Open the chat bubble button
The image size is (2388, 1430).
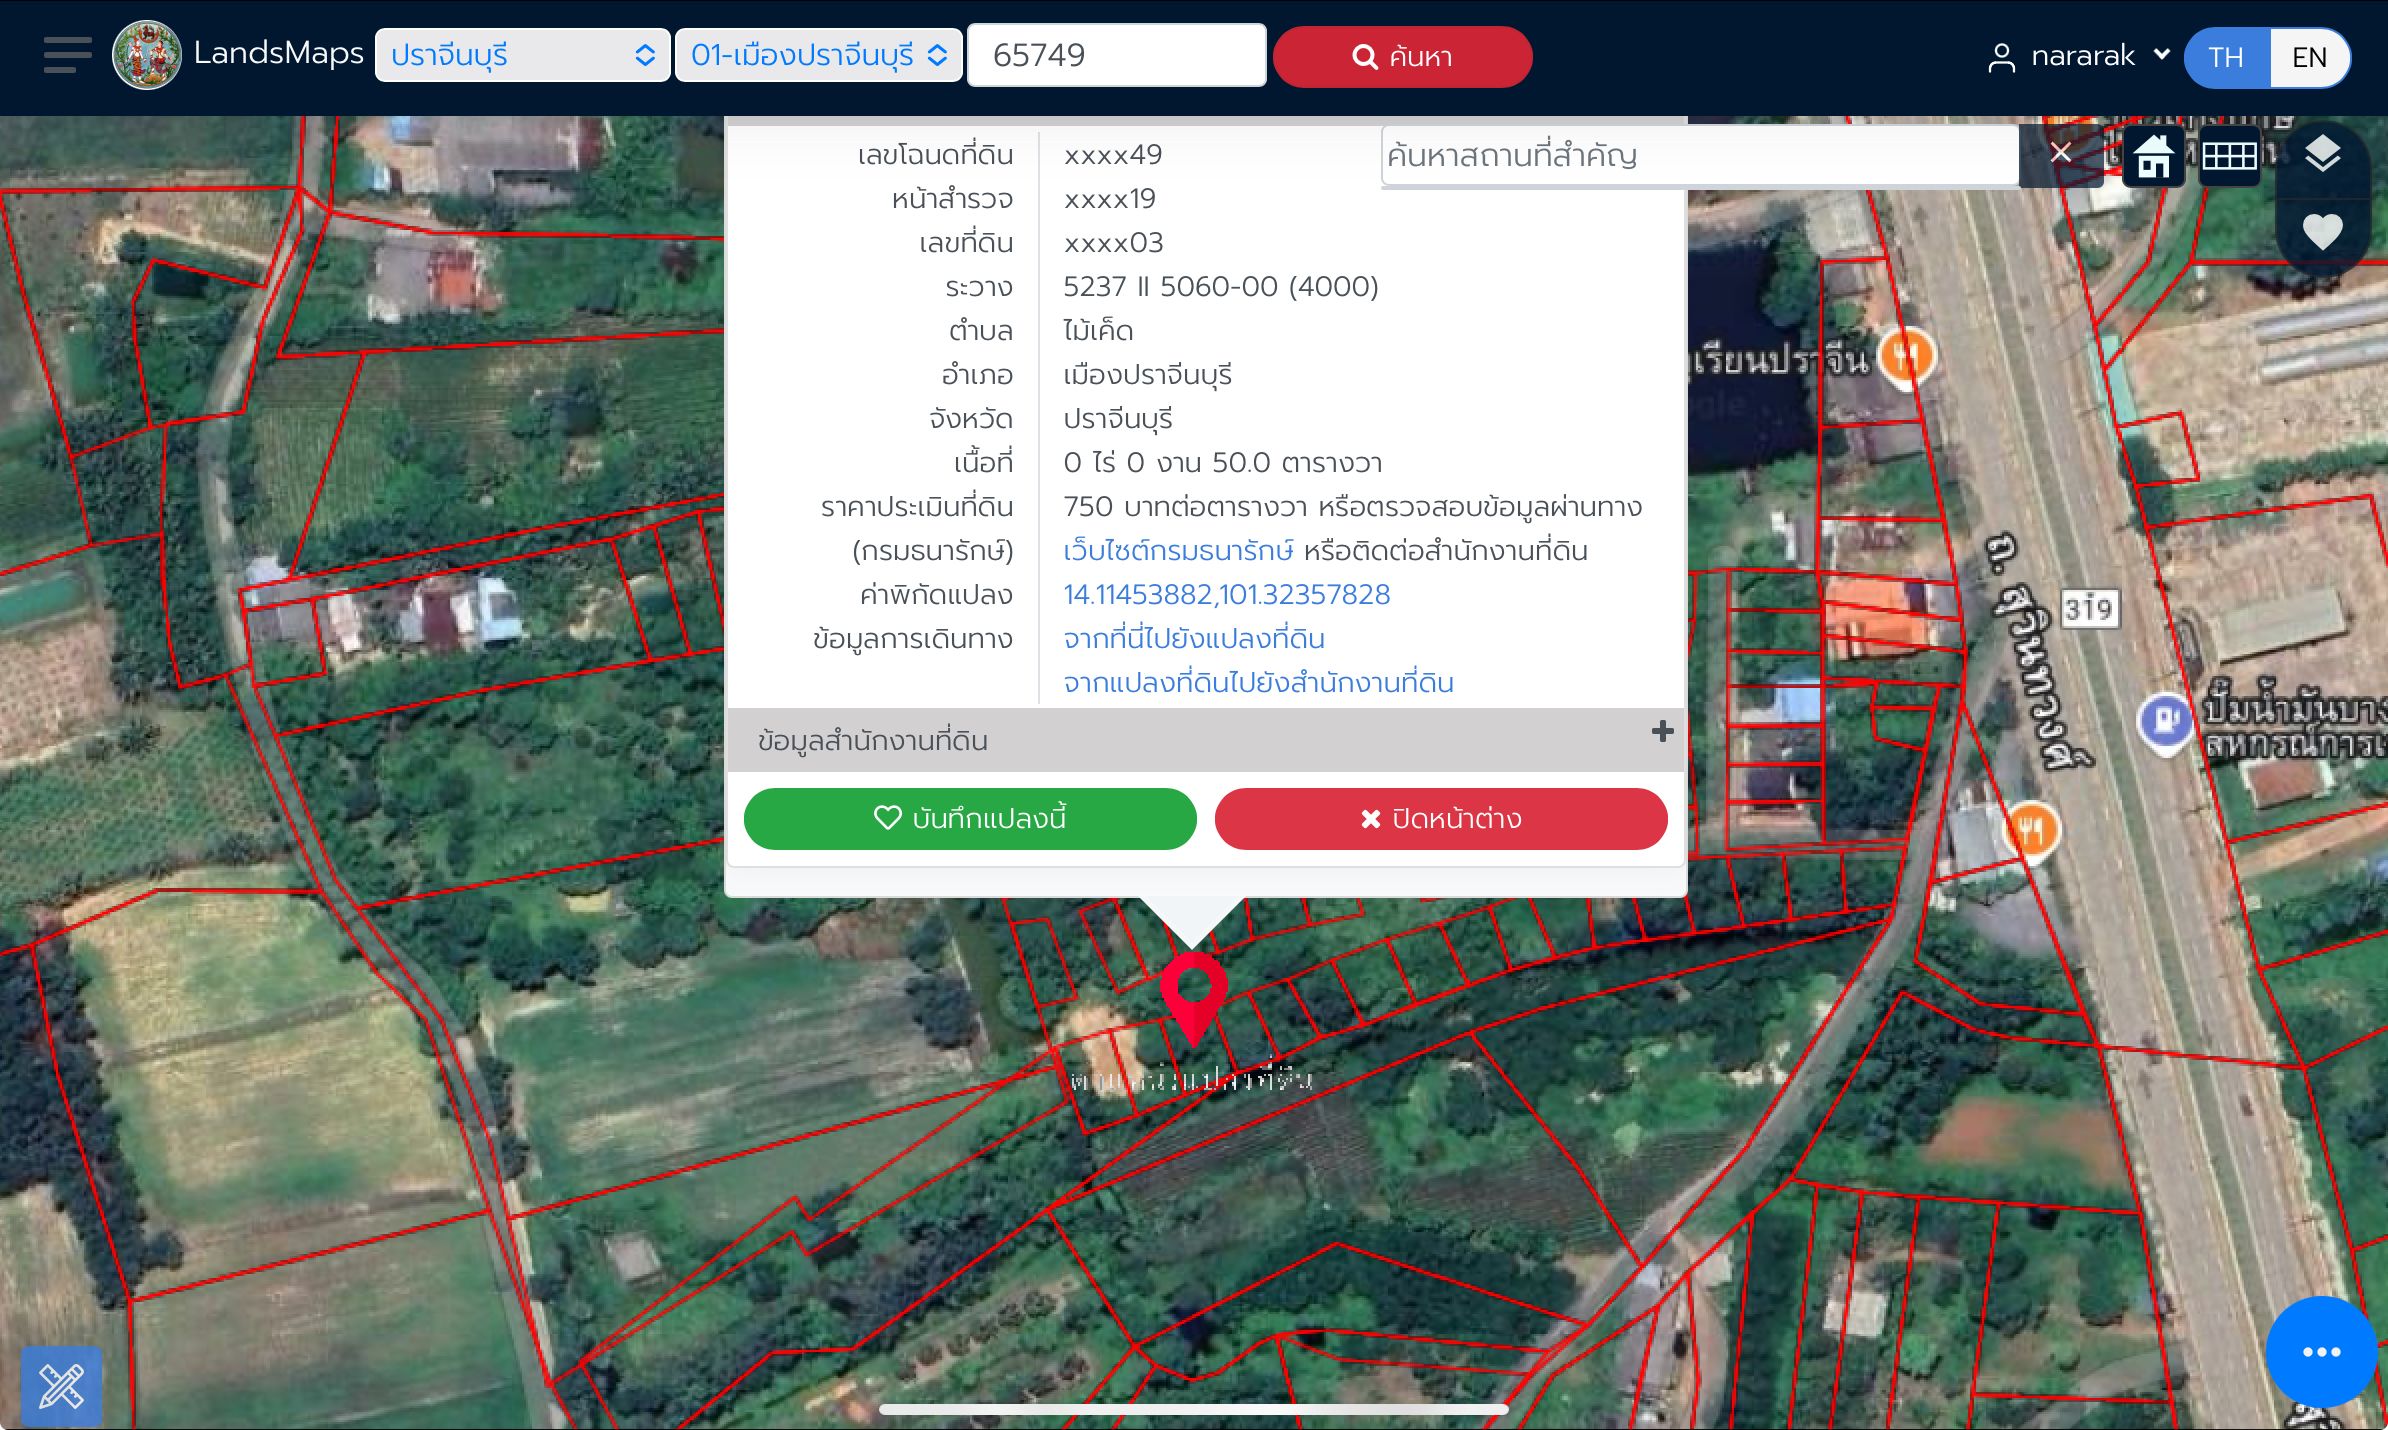pyautogui.click(x=2321, y=1352)
